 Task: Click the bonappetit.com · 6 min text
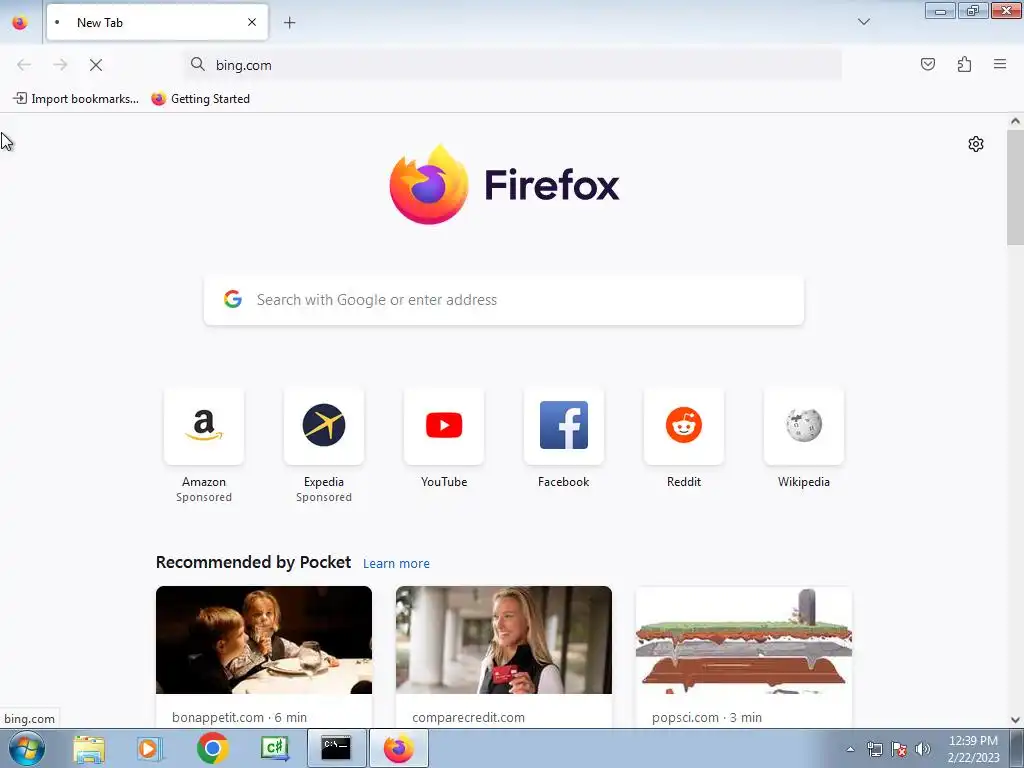[x=239, y=717]
